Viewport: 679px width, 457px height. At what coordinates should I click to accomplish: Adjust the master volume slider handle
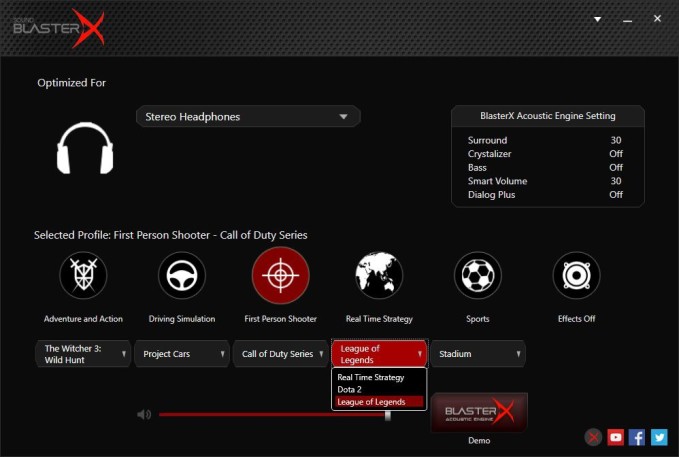(x=388, y=415)
